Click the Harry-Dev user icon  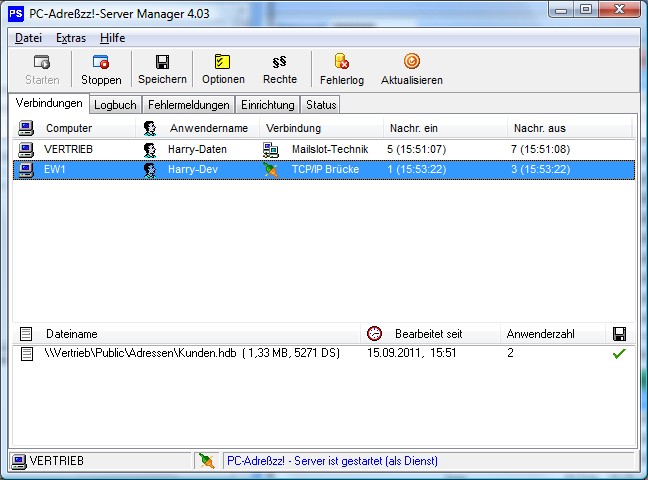(150, 170)
